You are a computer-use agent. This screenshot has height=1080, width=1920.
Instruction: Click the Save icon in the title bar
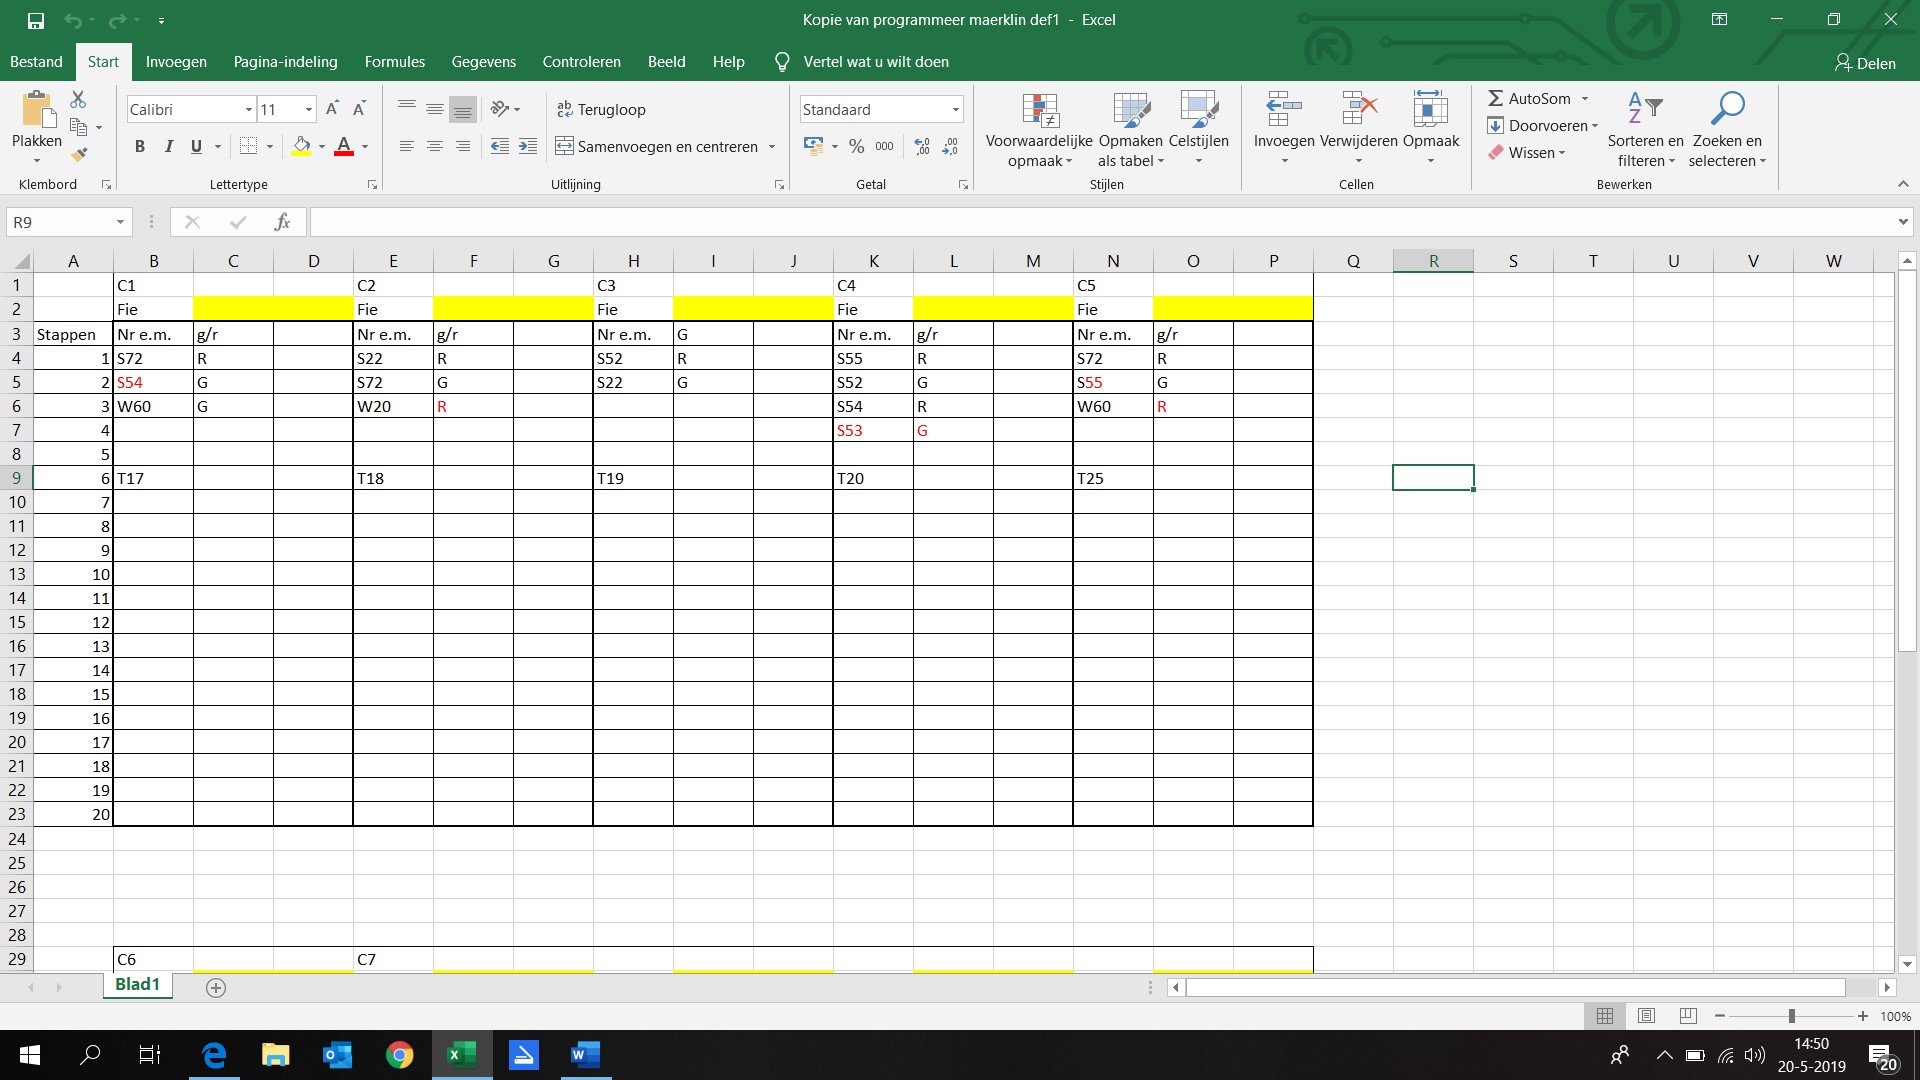(x=36, y=20)
